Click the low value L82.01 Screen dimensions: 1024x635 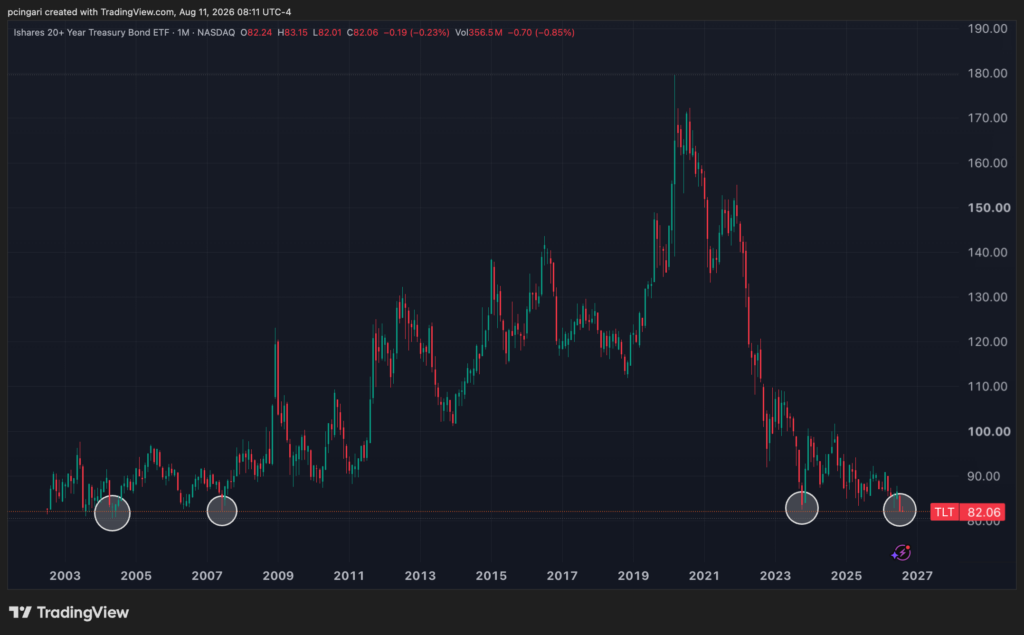click(x=327, y=32)
